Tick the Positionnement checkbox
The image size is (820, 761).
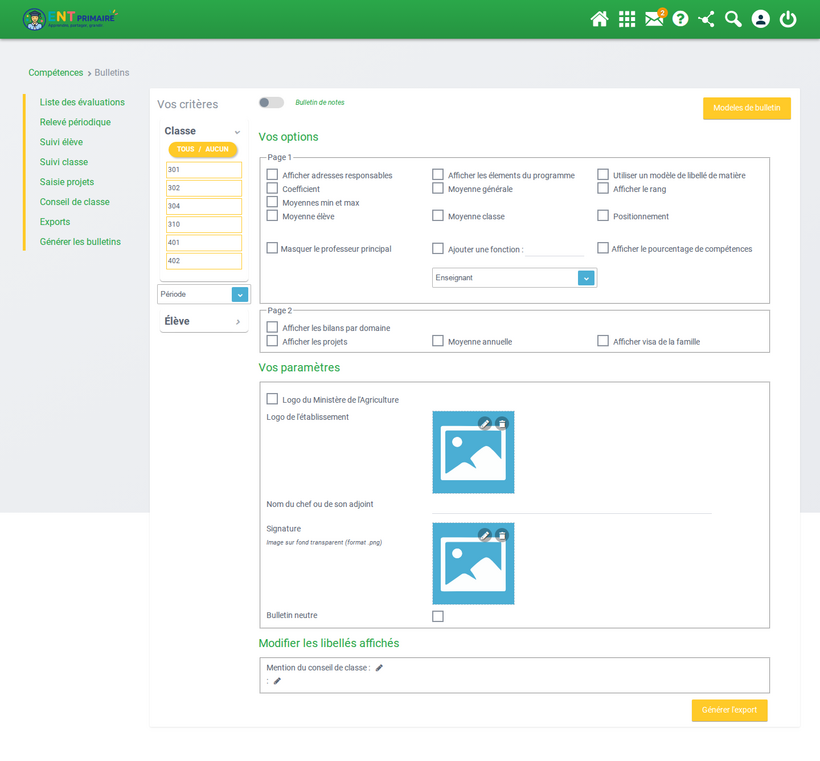[603, 215]
